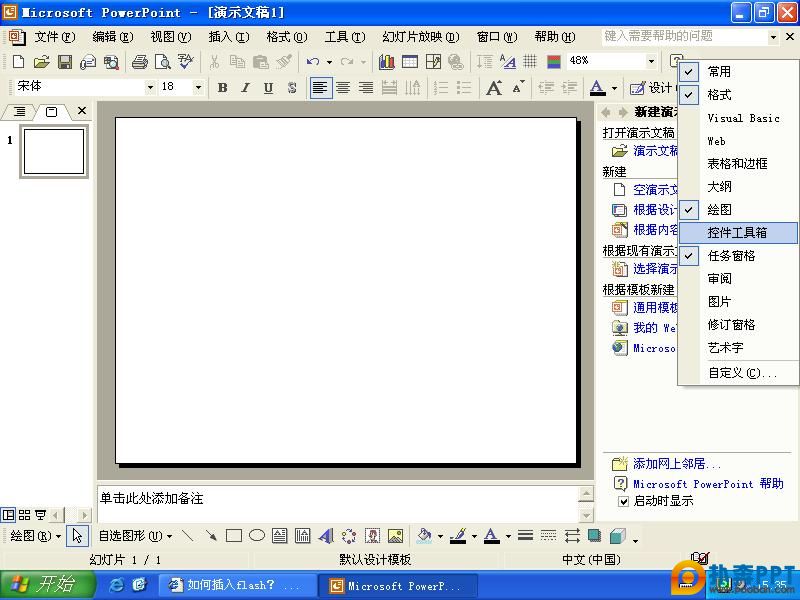Click the 设计 design button
This screenshot has width=800, height=600.
[653, 88]
